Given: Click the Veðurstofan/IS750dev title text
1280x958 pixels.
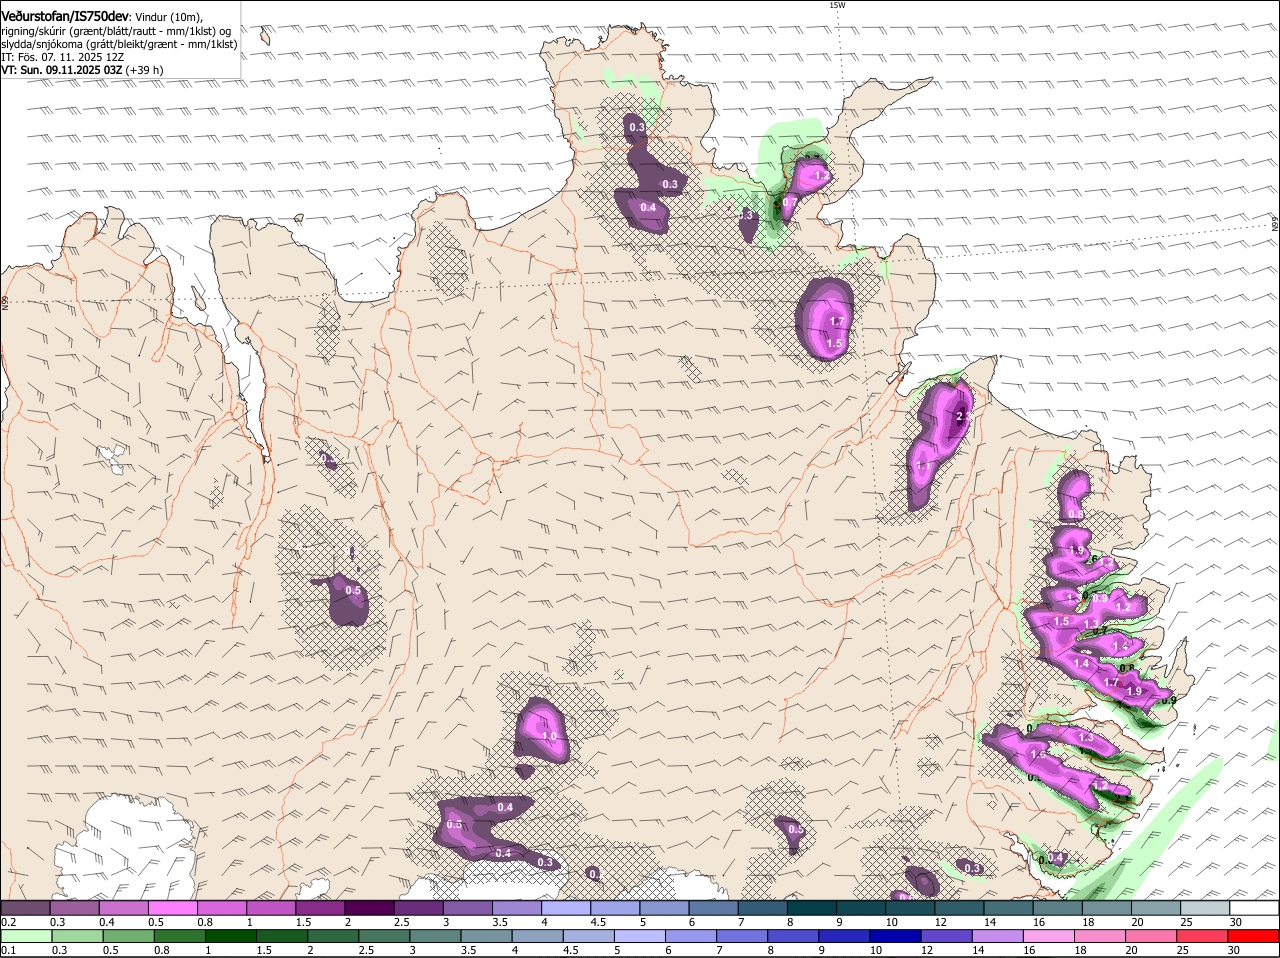Looking at the screenshot, I should [x=65, y=16].
